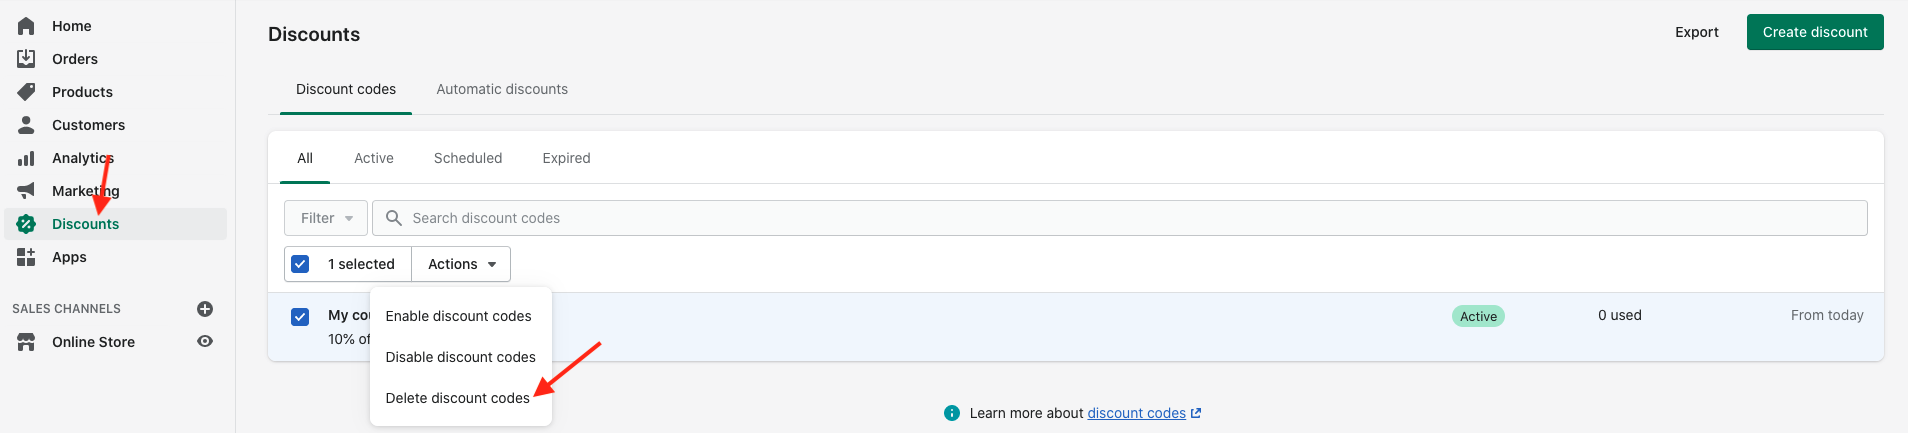Screen dimensions: 1908x433
Task: Show the Expired discounts tab
Action: 566,158
